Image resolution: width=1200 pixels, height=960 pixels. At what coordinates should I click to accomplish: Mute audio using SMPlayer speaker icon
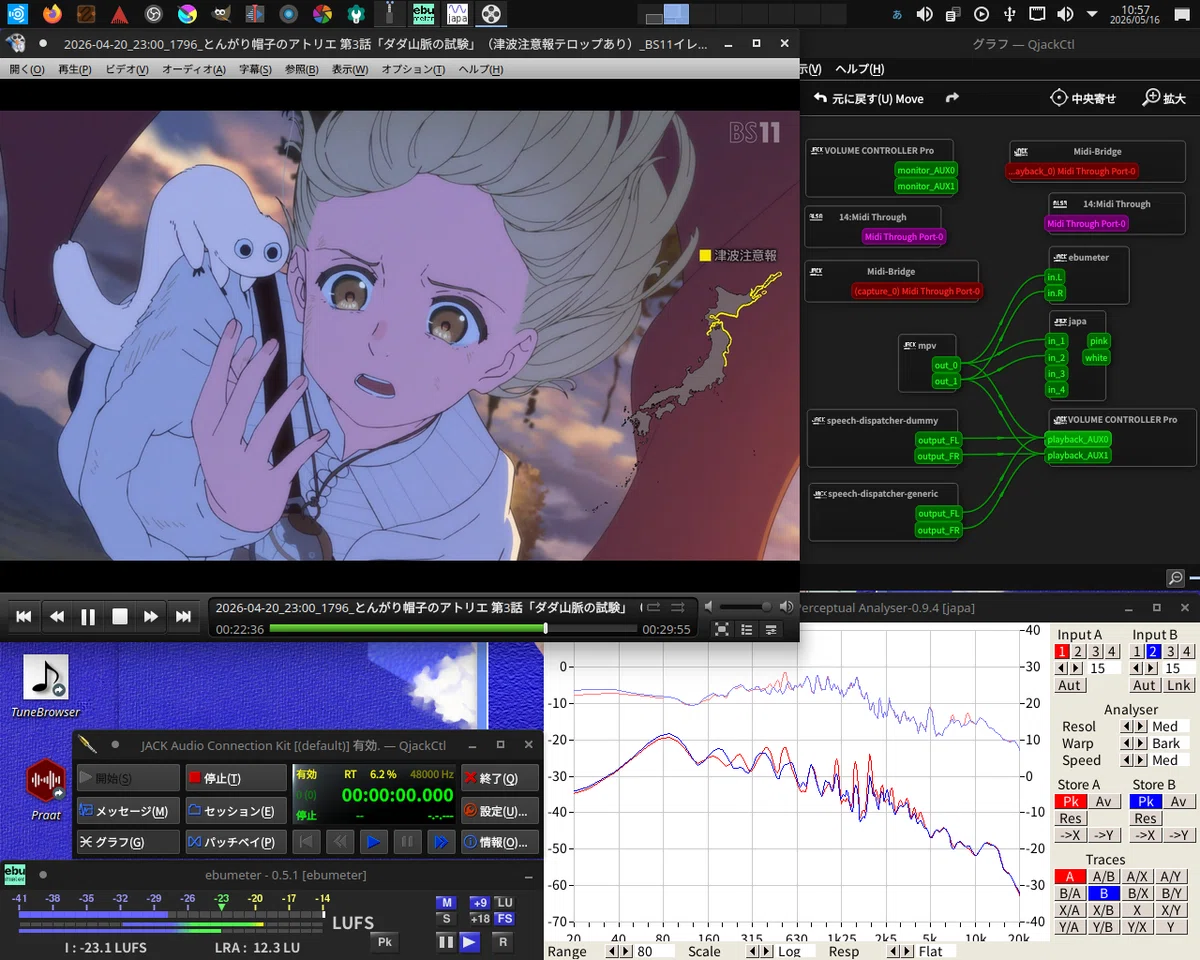click(x=709, y=607)
